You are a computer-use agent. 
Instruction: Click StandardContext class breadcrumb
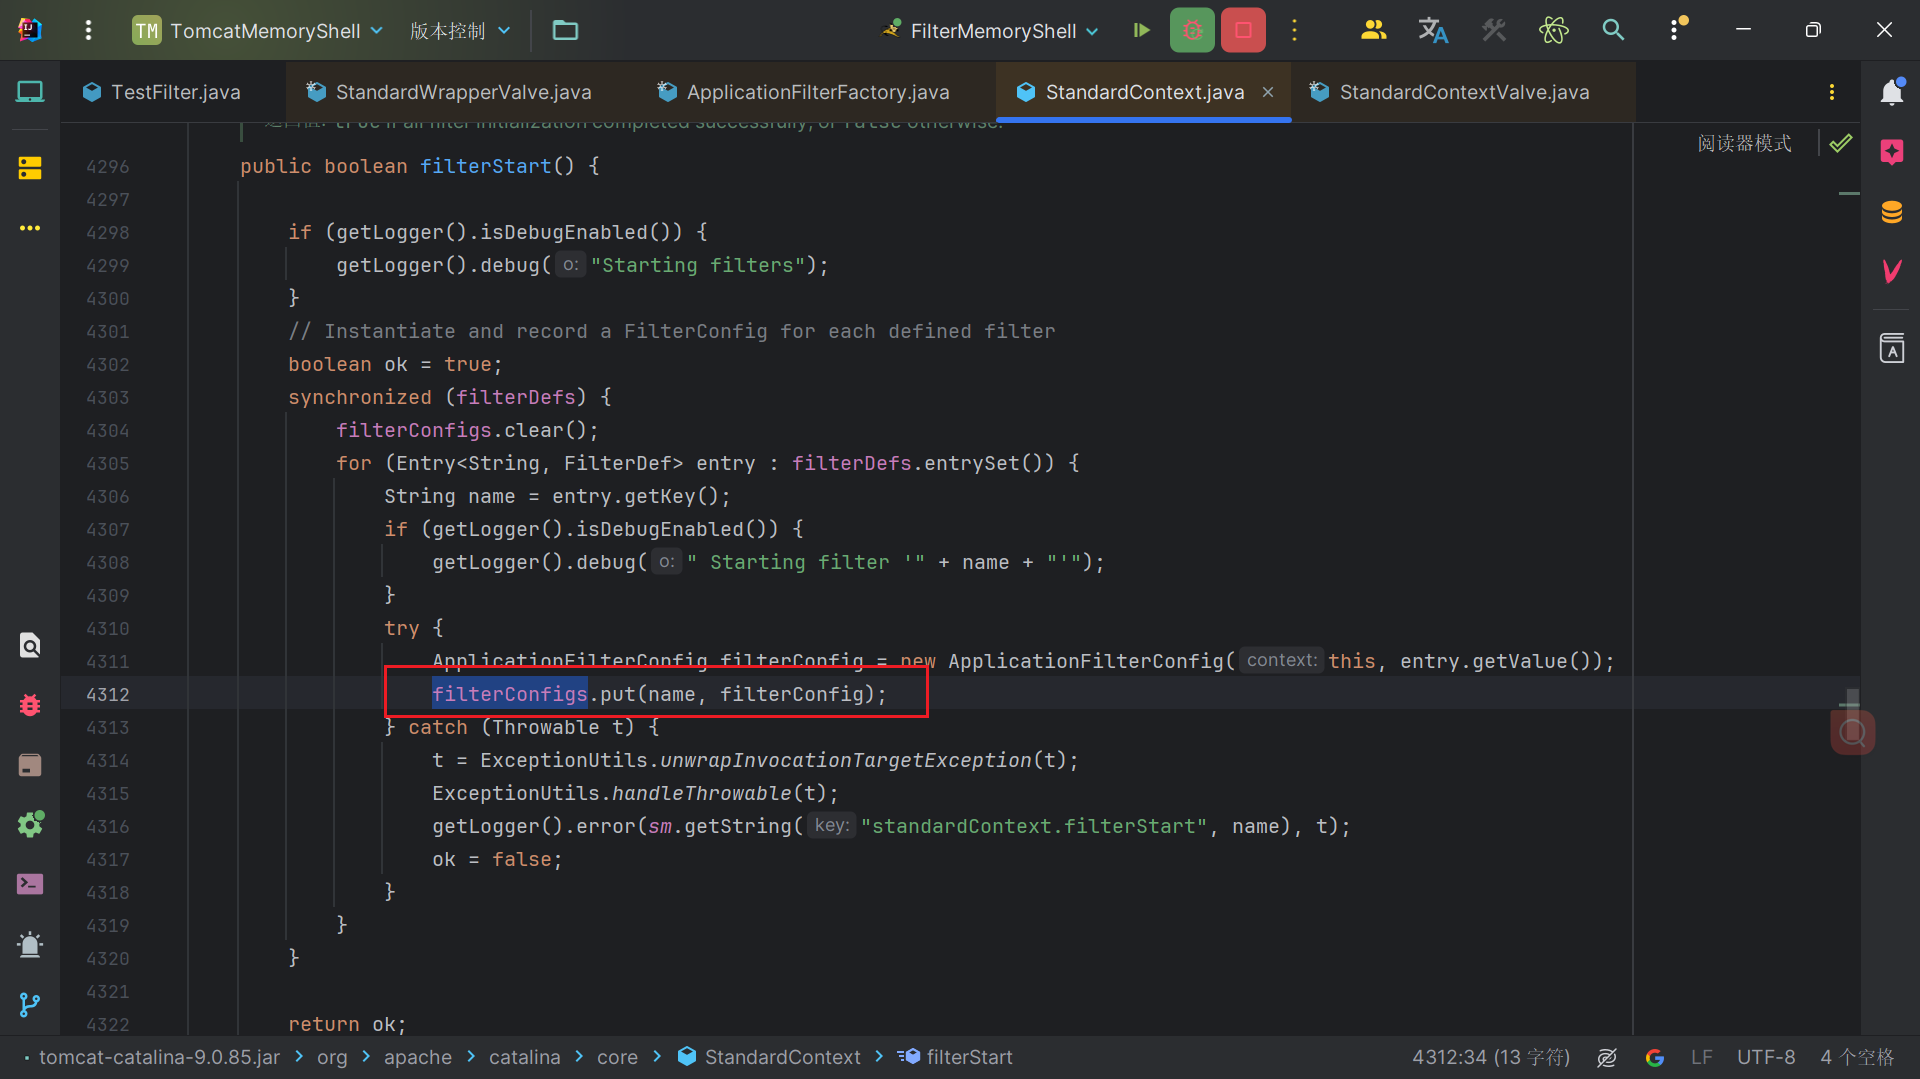769,1057
